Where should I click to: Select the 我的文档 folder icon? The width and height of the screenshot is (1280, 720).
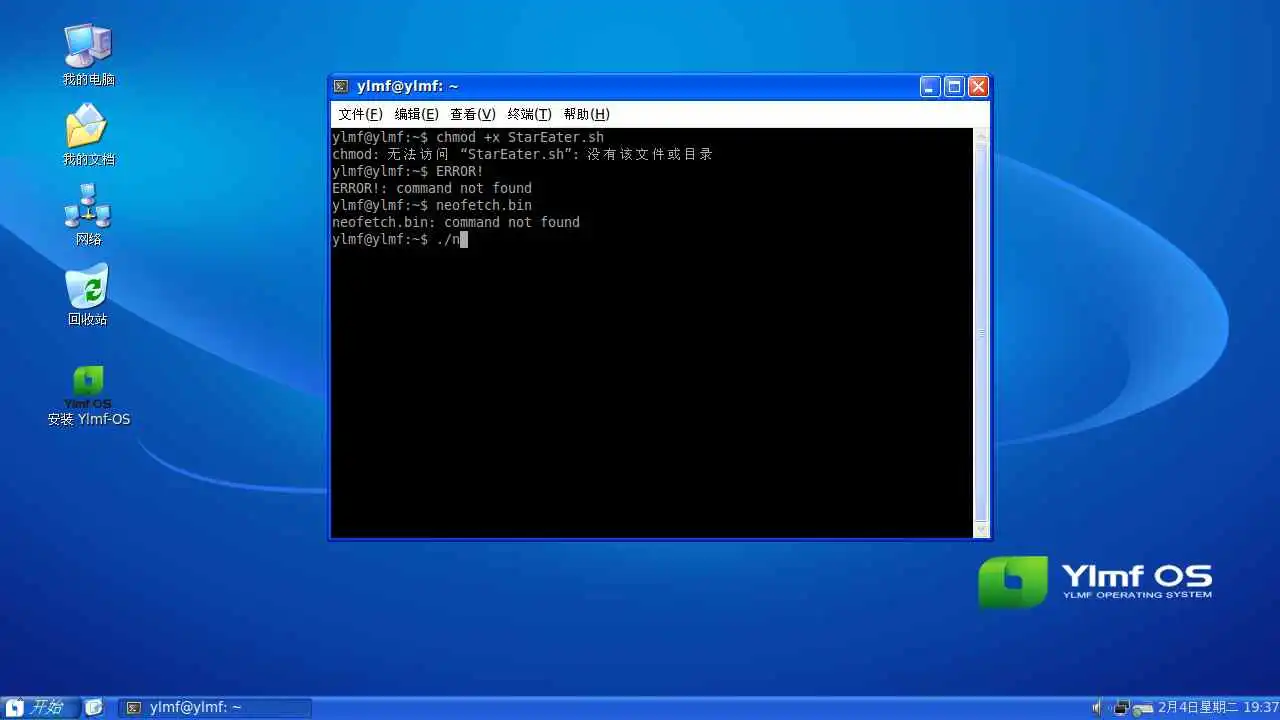click(x=88, y=134)
